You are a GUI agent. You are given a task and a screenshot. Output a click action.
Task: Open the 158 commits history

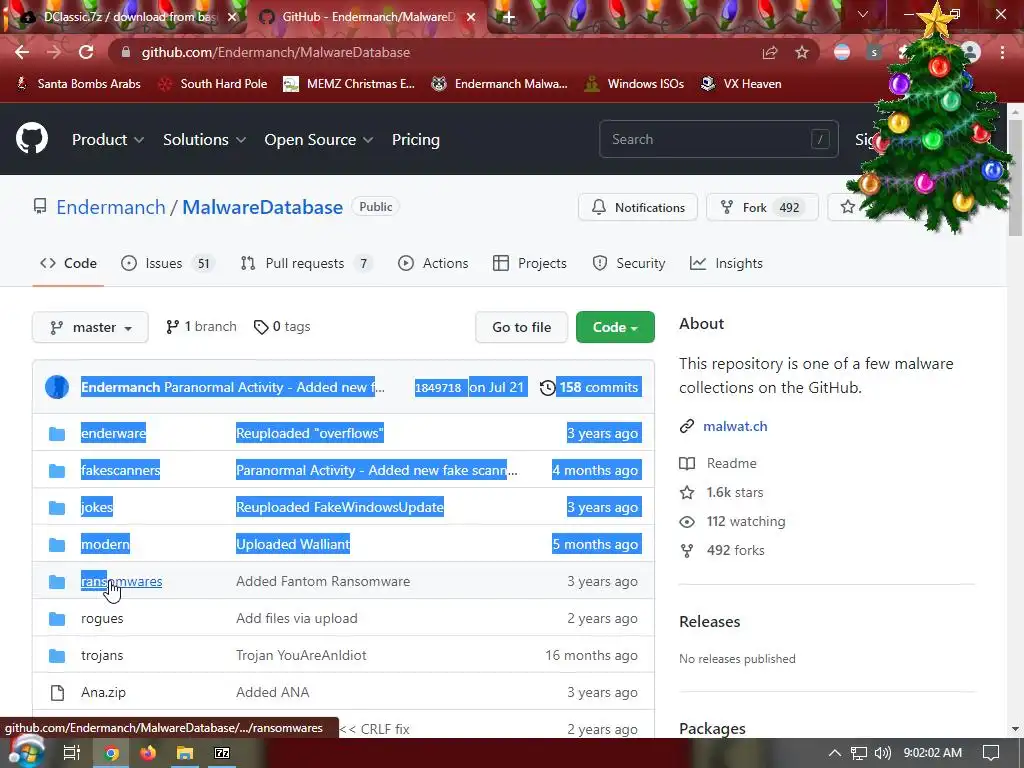pyautogui.click(x=590, y=387)
